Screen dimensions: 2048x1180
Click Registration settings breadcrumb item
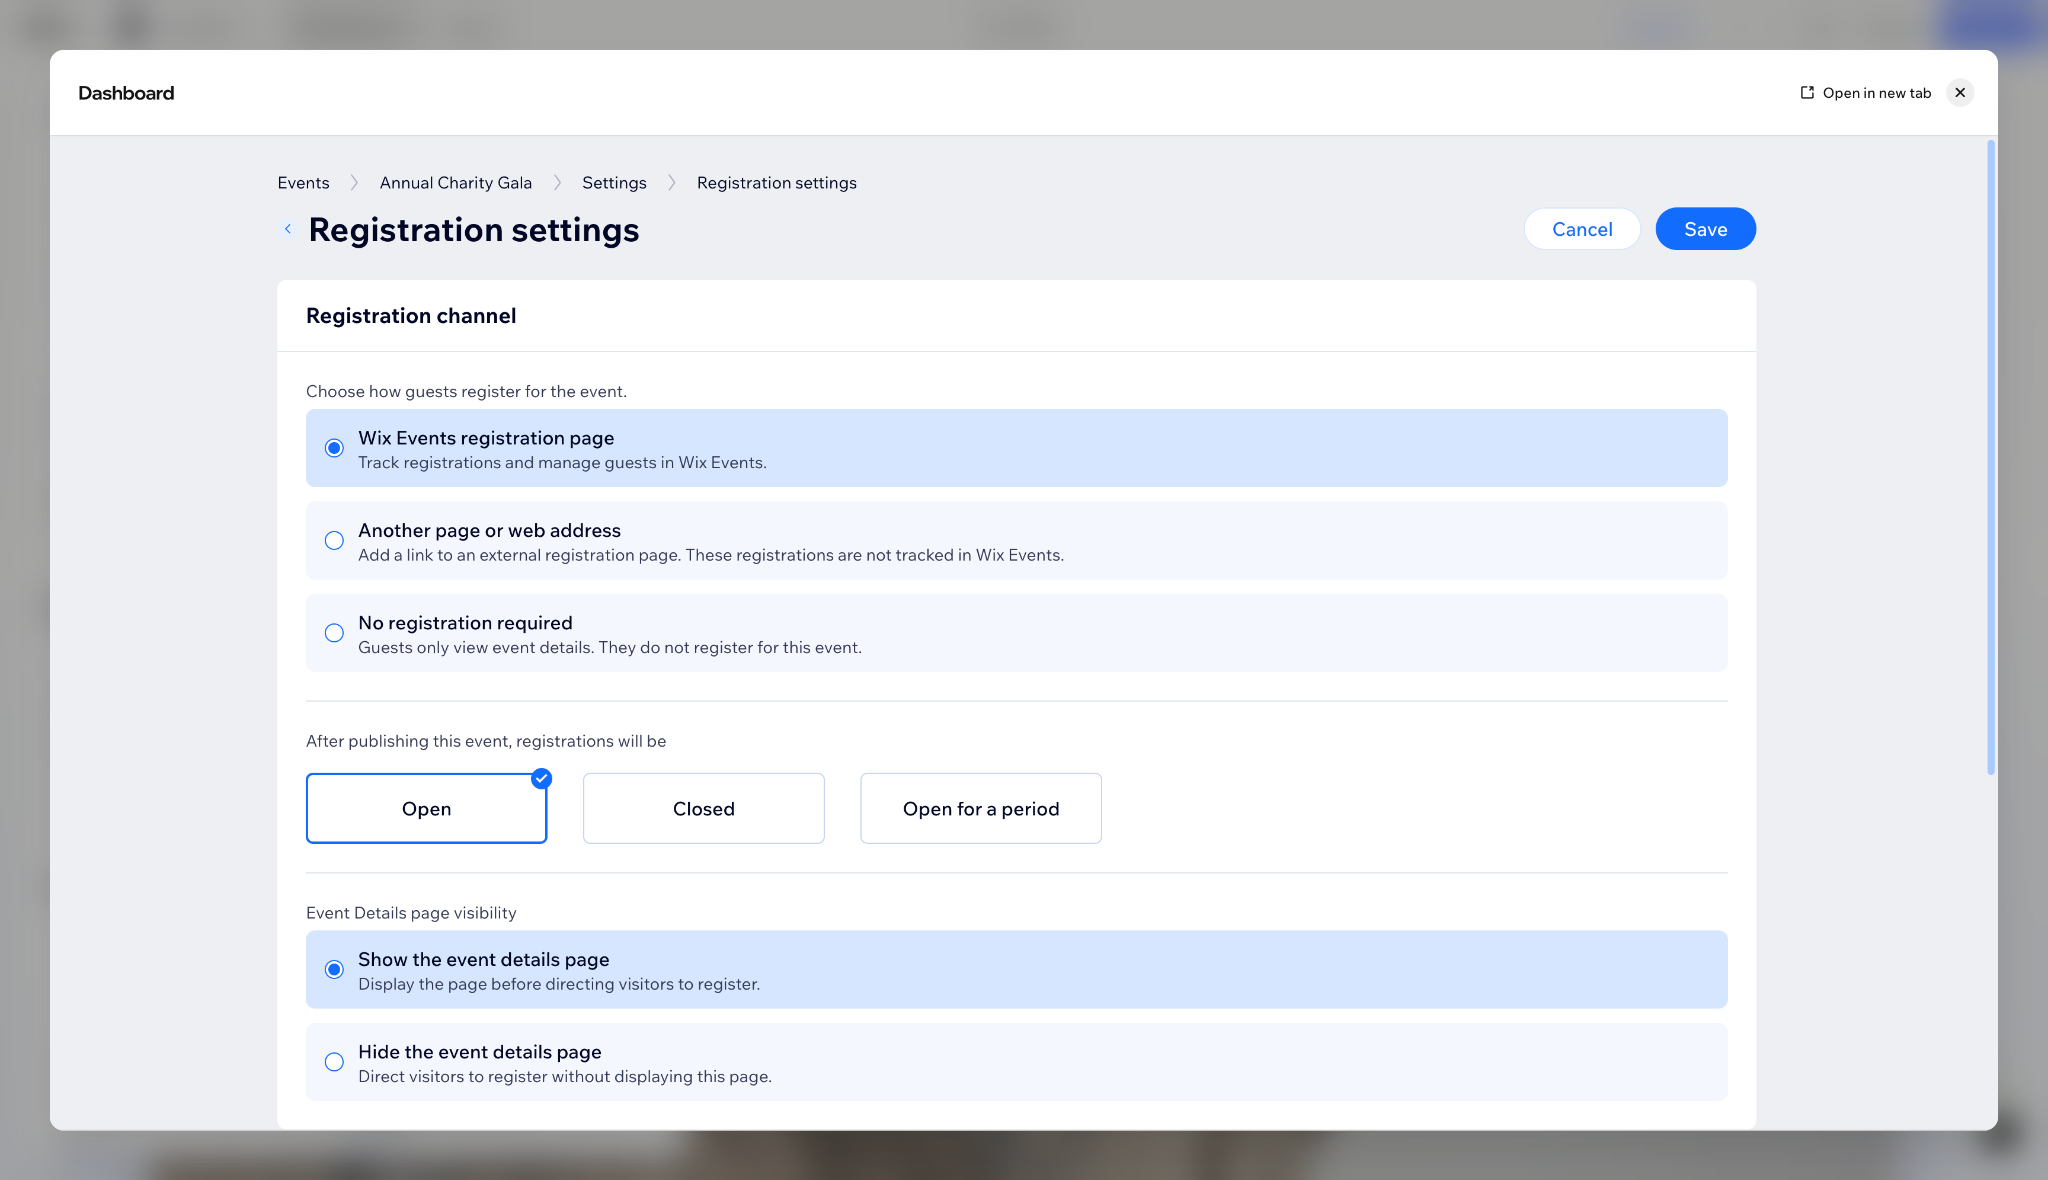pyautogui.click(x=777, y=183)
